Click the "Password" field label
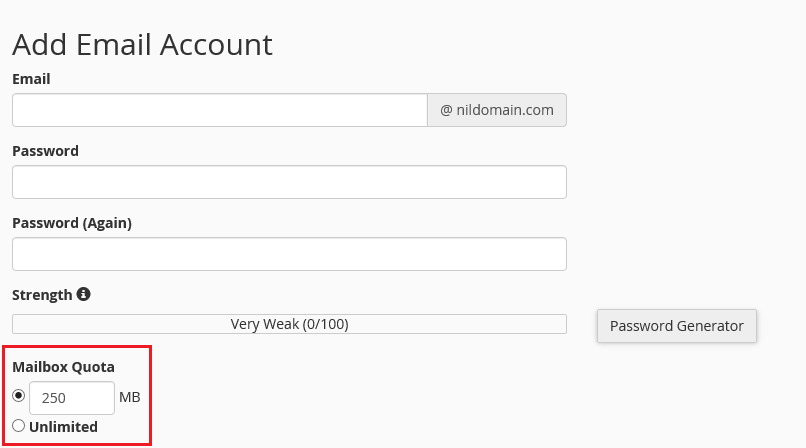Viewport: 806px width, 448px height. pos(45,151)
